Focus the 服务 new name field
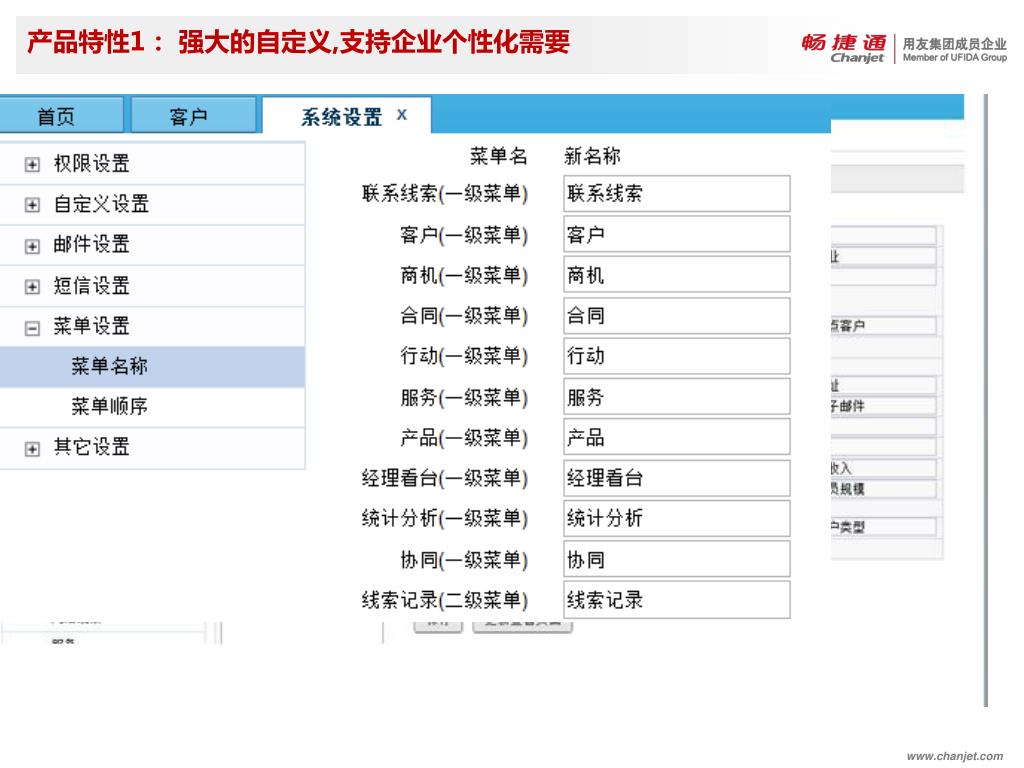Image resolution: width=1024 pixels, height=768 pixels. [x=677, y=396]
